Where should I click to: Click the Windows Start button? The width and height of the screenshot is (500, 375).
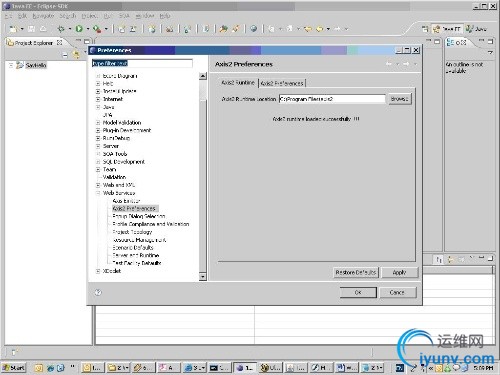pos(14,368)
